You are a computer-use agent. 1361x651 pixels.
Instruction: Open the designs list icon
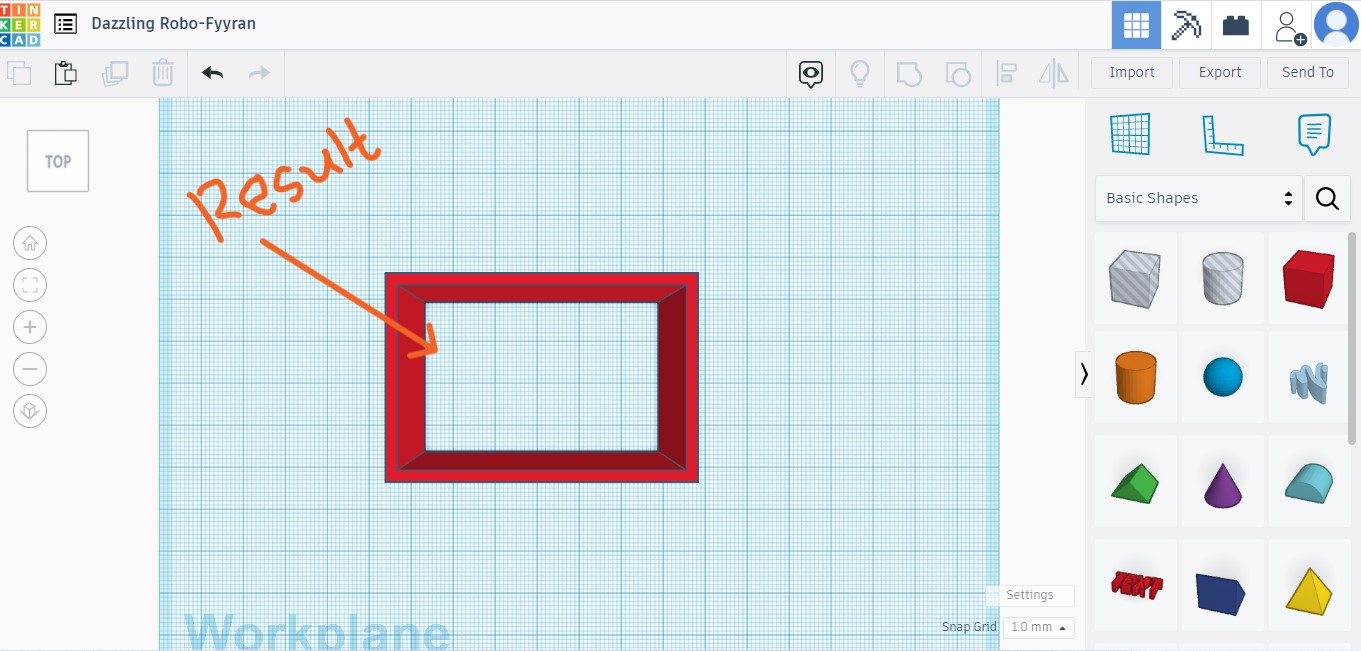(x=66, y=24)
